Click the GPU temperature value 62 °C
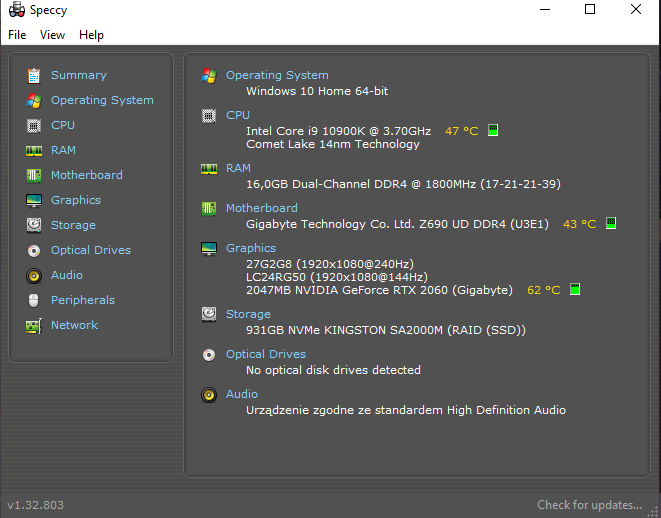This screenshot has width=661, height=518. 544,290
